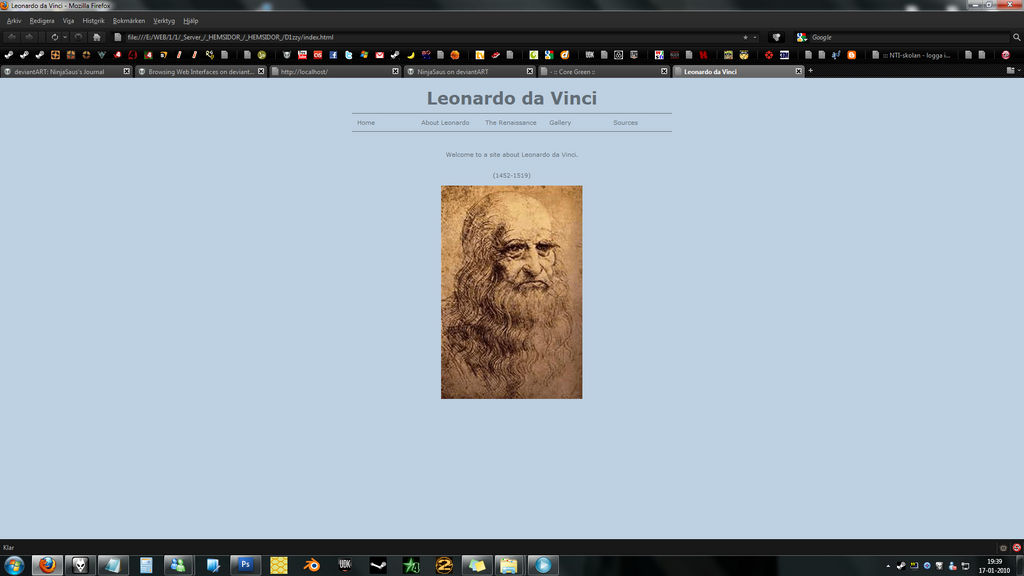Open the alien head taskbar icon

tap(80, 565)
